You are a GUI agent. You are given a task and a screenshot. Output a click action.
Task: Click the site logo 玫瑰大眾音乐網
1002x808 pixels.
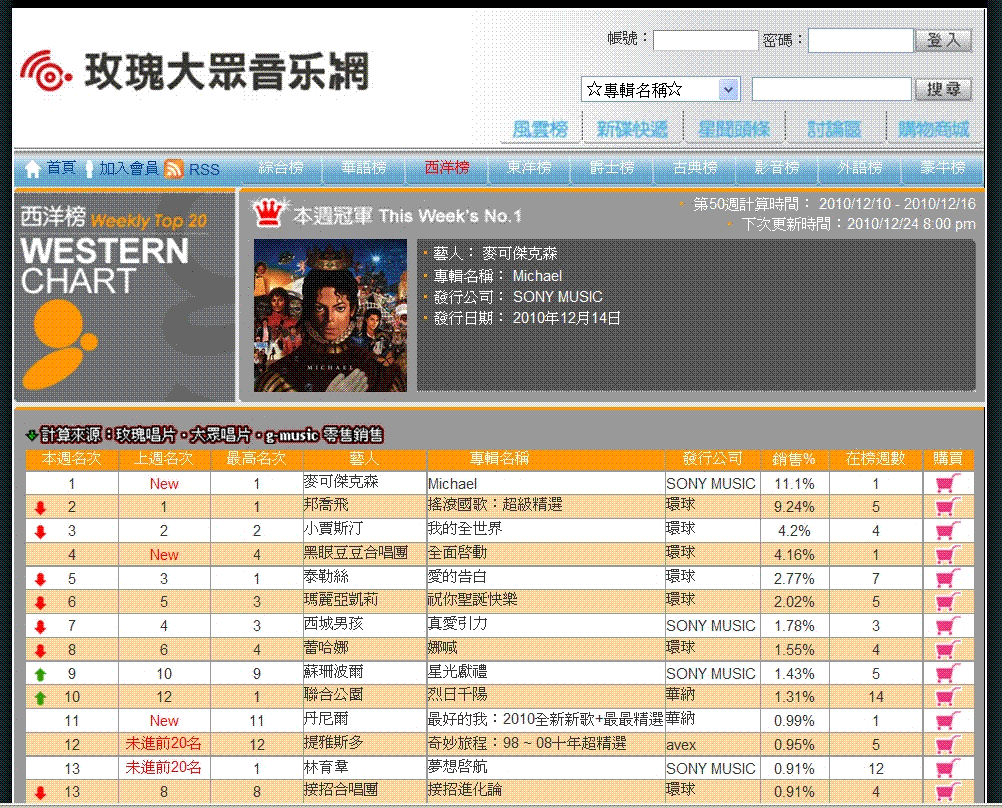click(194, 71)
